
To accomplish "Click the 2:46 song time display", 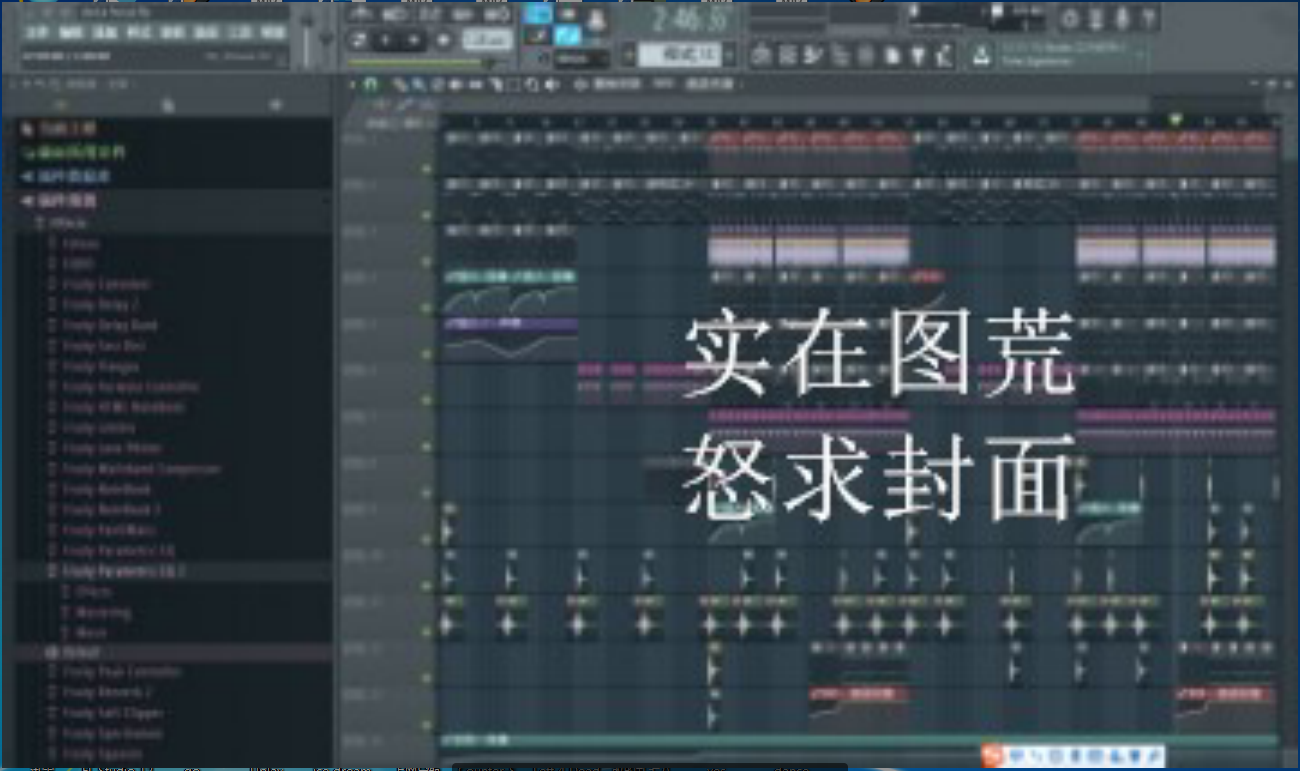I will point(688,20).
